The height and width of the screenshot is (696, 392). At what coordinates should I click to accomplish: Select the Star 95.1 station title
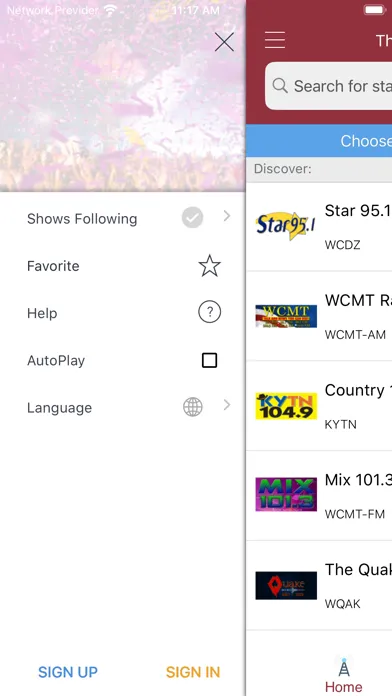tap(358, 210)
